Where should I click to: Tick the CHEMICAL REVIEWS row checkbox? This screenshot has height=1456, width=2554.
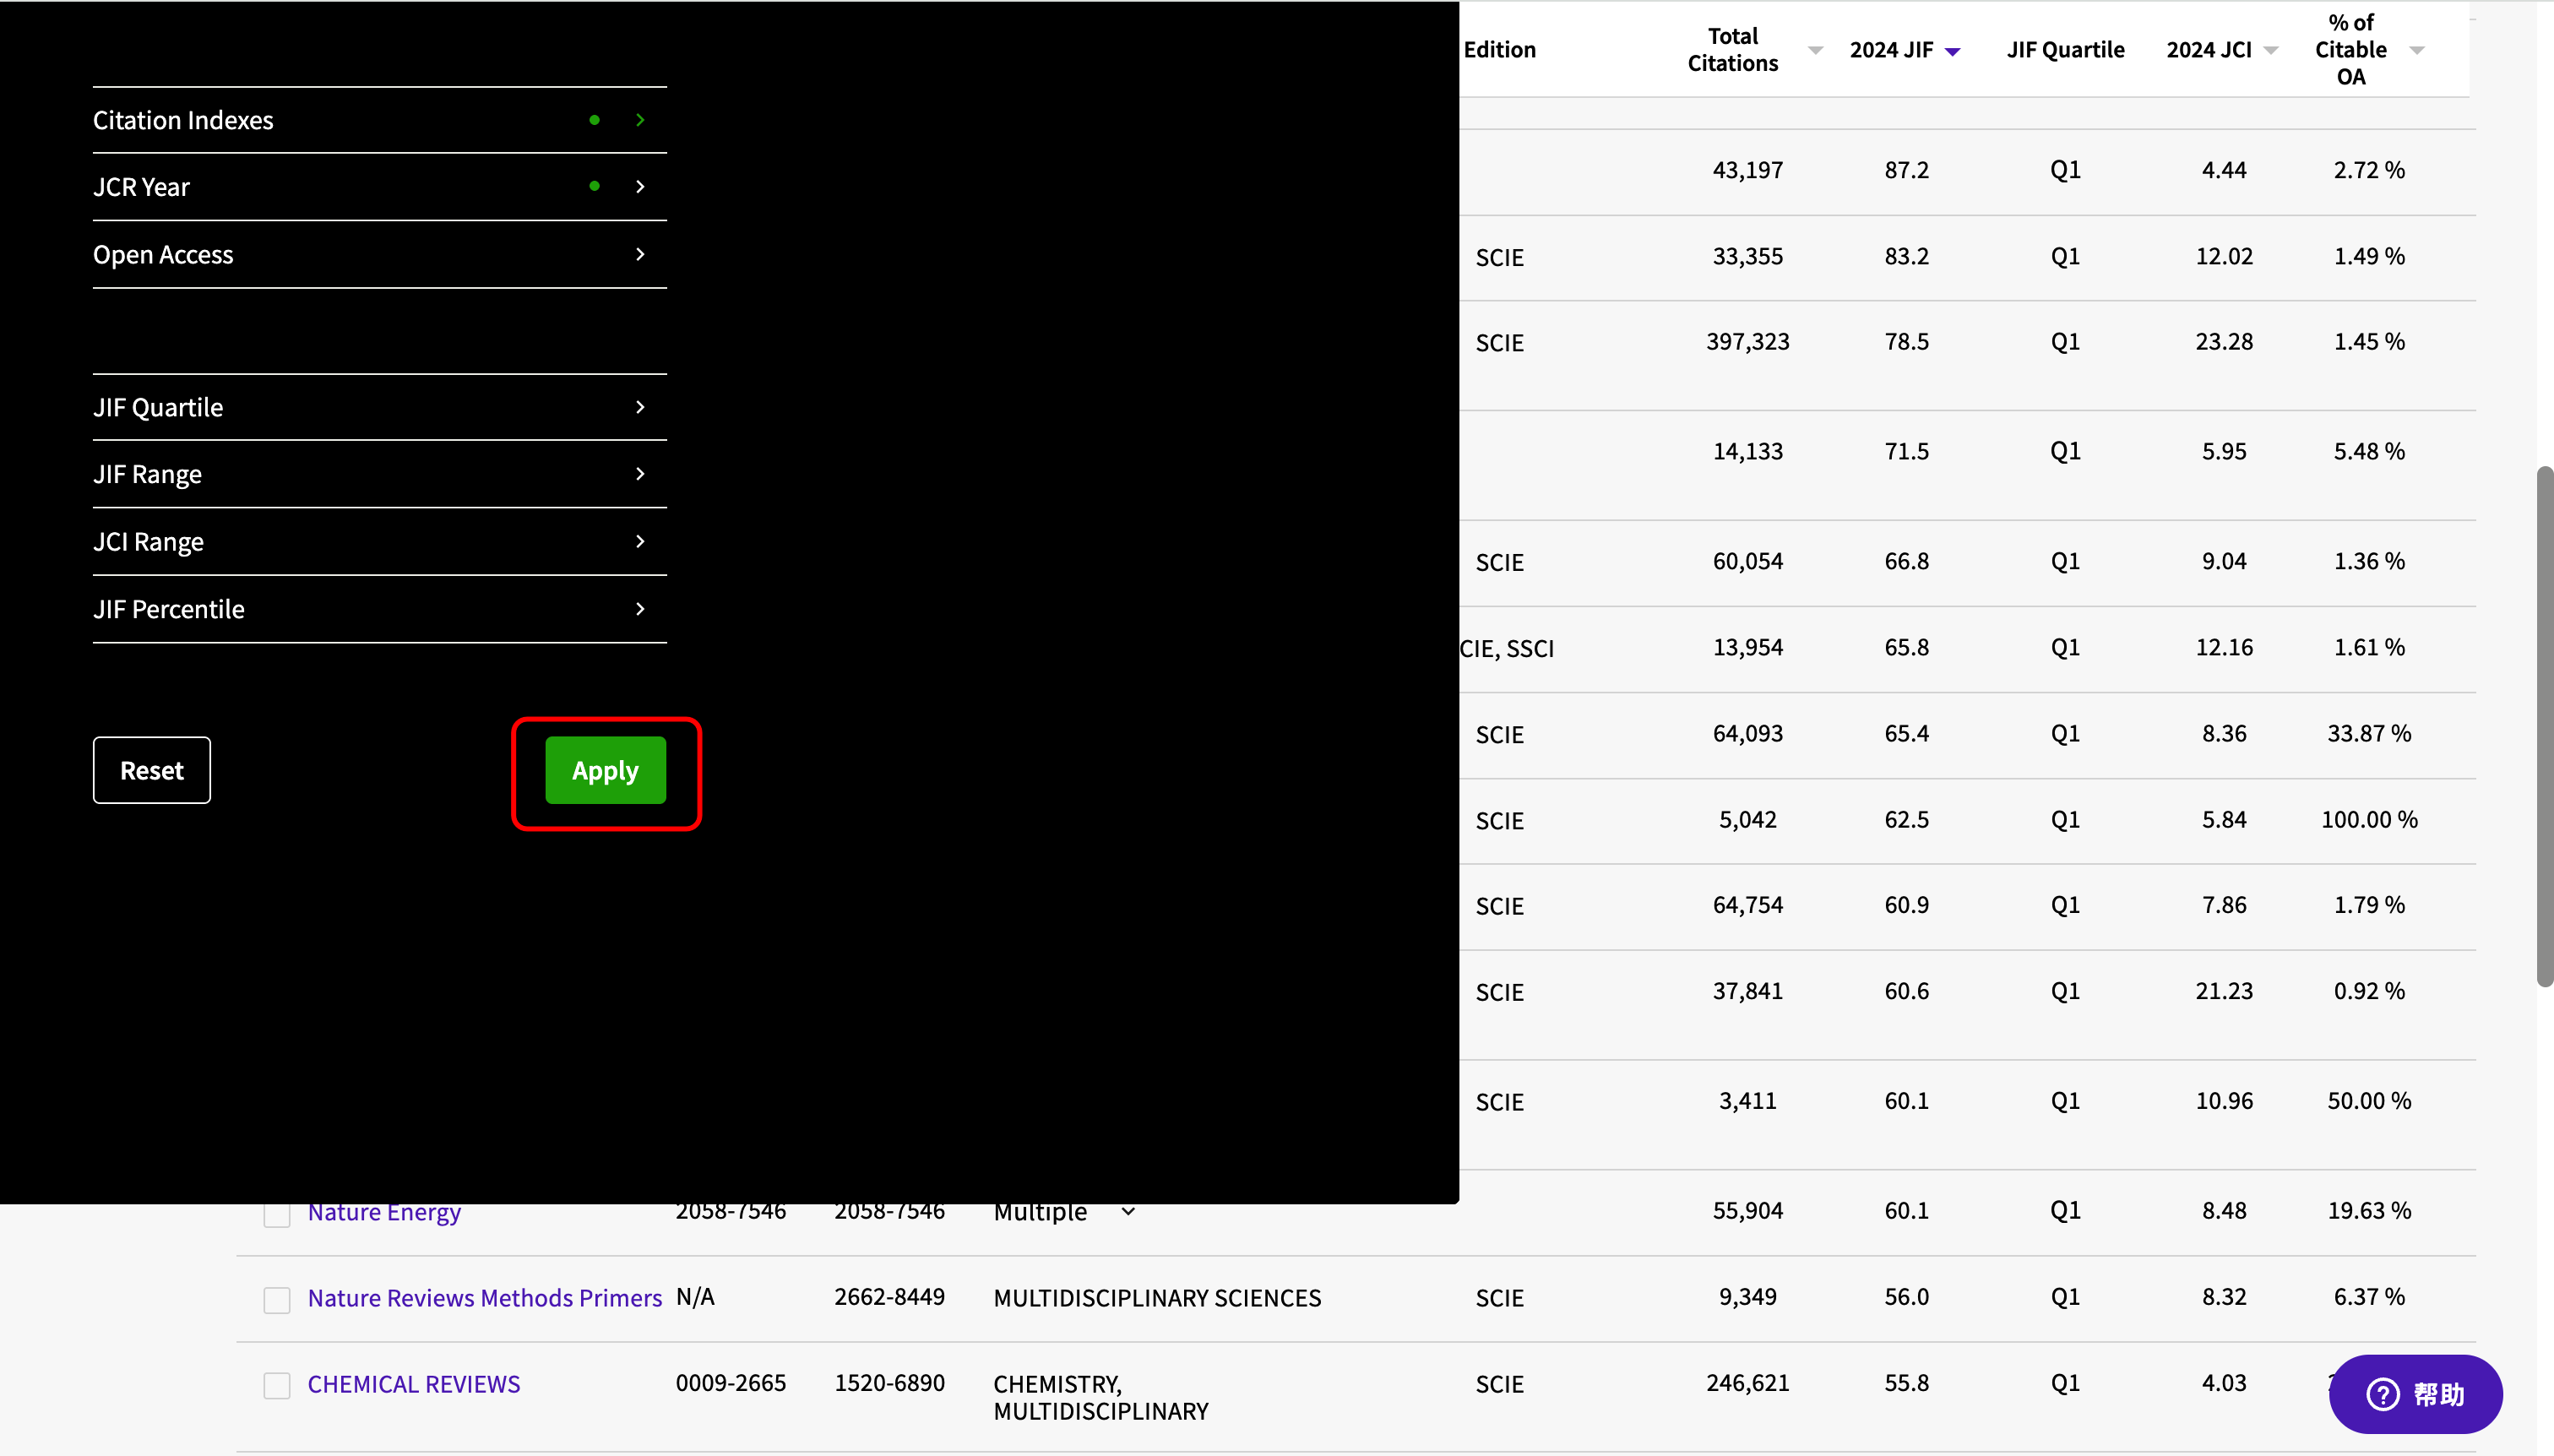277,1385
